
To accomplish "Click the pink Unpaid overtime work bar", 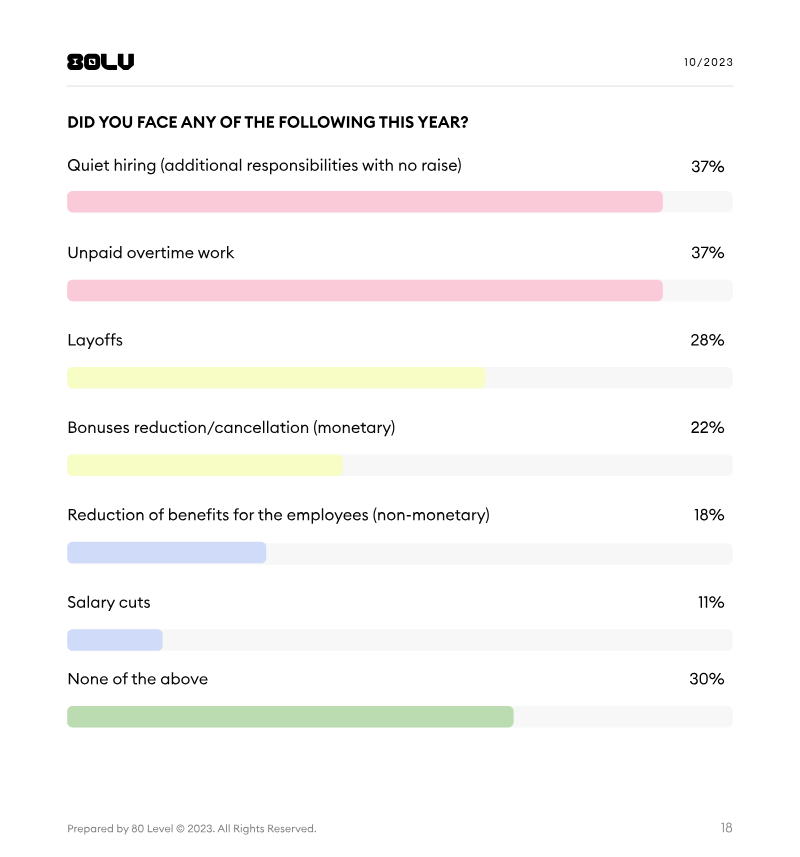I will pos(364,290).
